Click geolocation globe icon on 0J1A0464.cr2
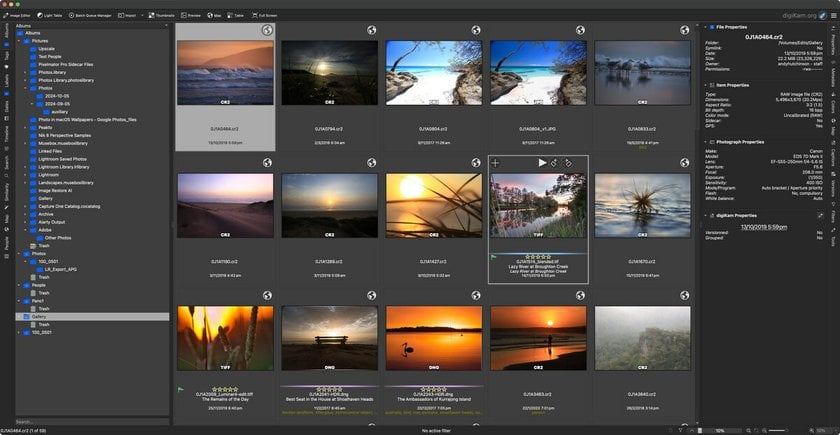Image resolution: width=840 pixels, height=435 pixels. coord(267,30)
